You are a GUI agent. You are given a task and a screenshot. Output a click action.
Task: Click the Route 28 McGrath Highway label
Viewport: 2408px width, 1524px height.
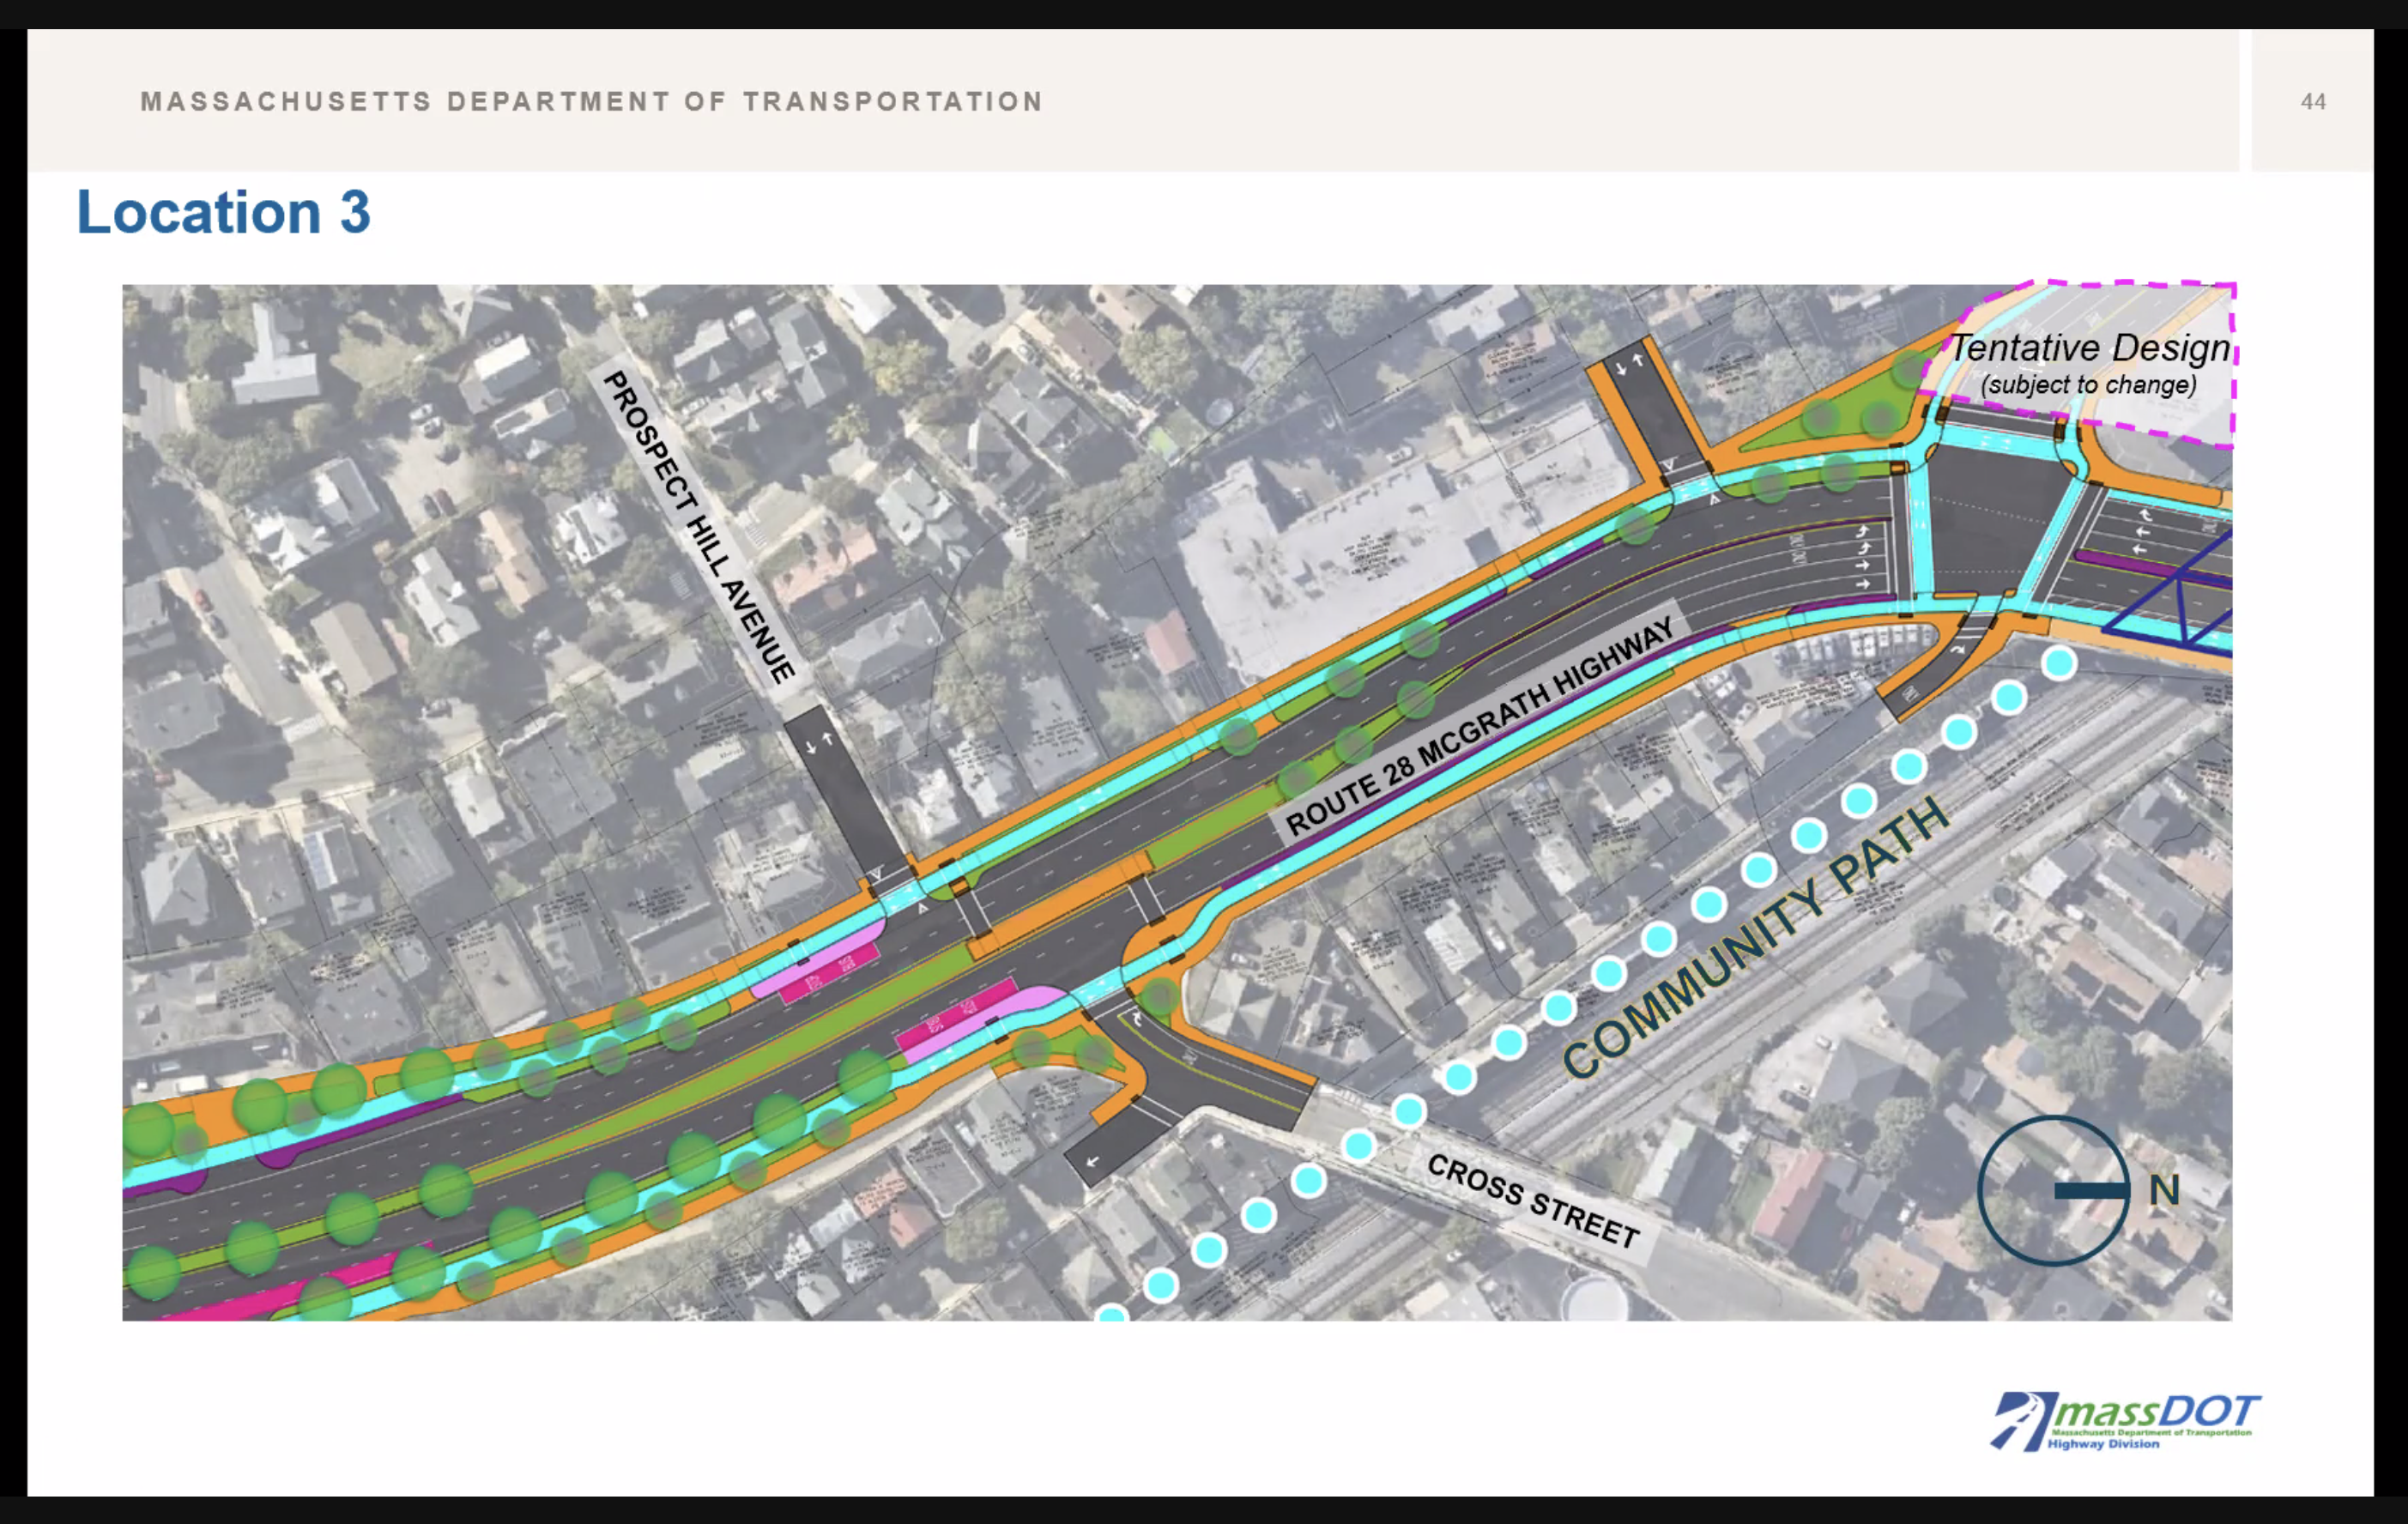[1479, 726]
